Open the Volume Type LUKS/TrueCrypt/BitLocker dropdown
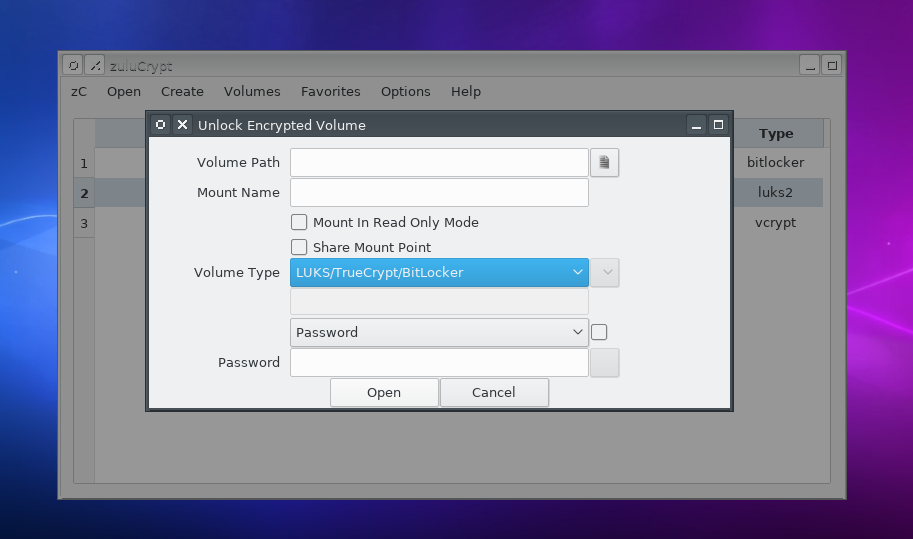The height and width of the screenshot is (539, 913). [439, 272]
